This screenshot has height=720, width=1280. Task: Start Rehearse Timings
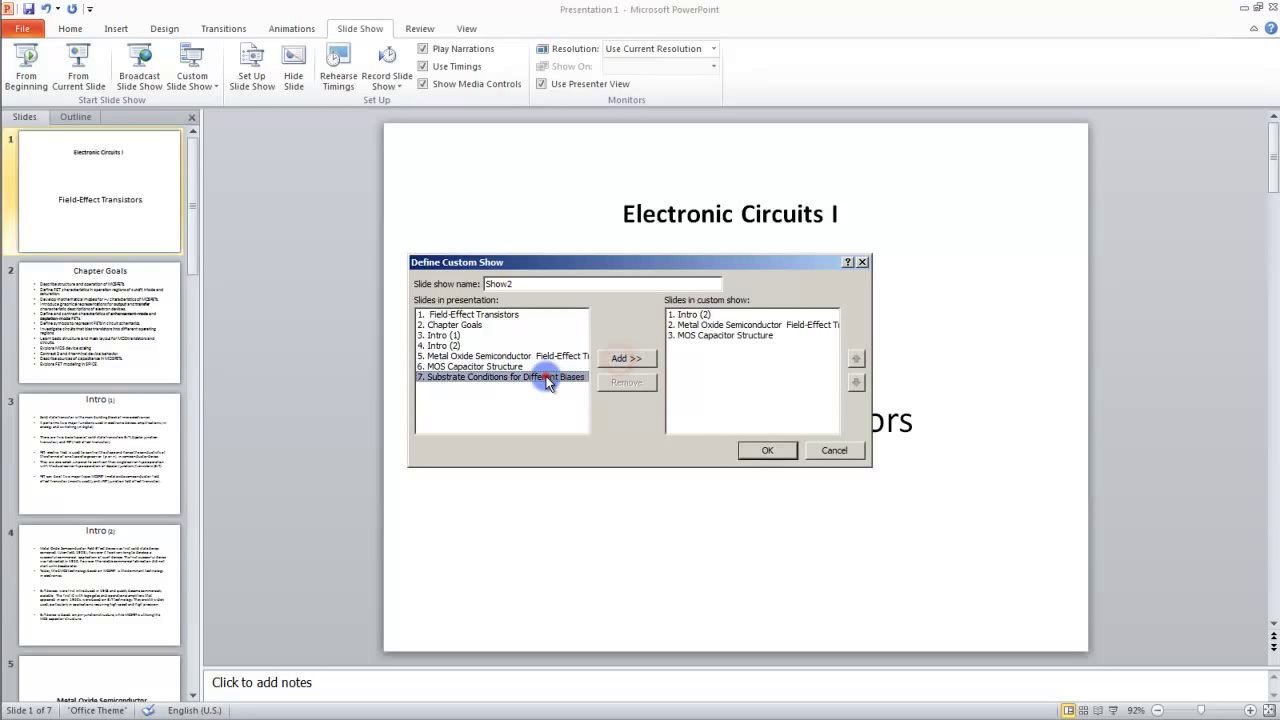(x=338, y=67)
